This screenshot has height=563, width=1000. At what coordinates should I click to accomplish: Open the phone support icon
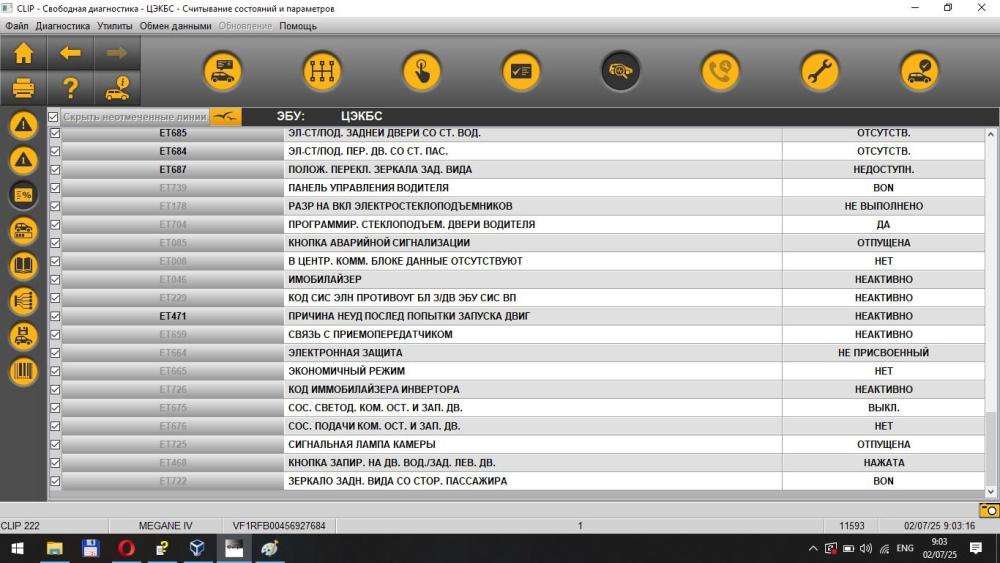[x=720, y=71]
